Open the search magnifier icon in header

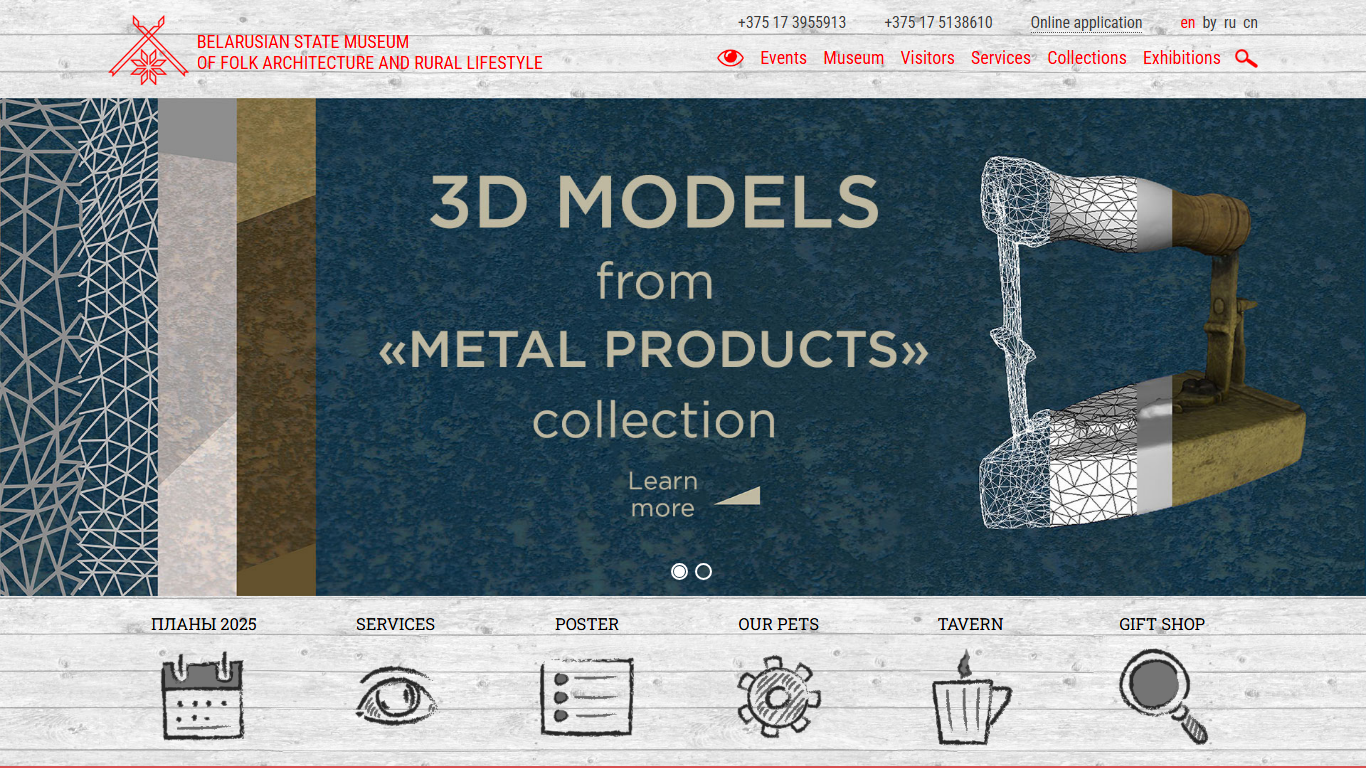tap(1246, 58)
